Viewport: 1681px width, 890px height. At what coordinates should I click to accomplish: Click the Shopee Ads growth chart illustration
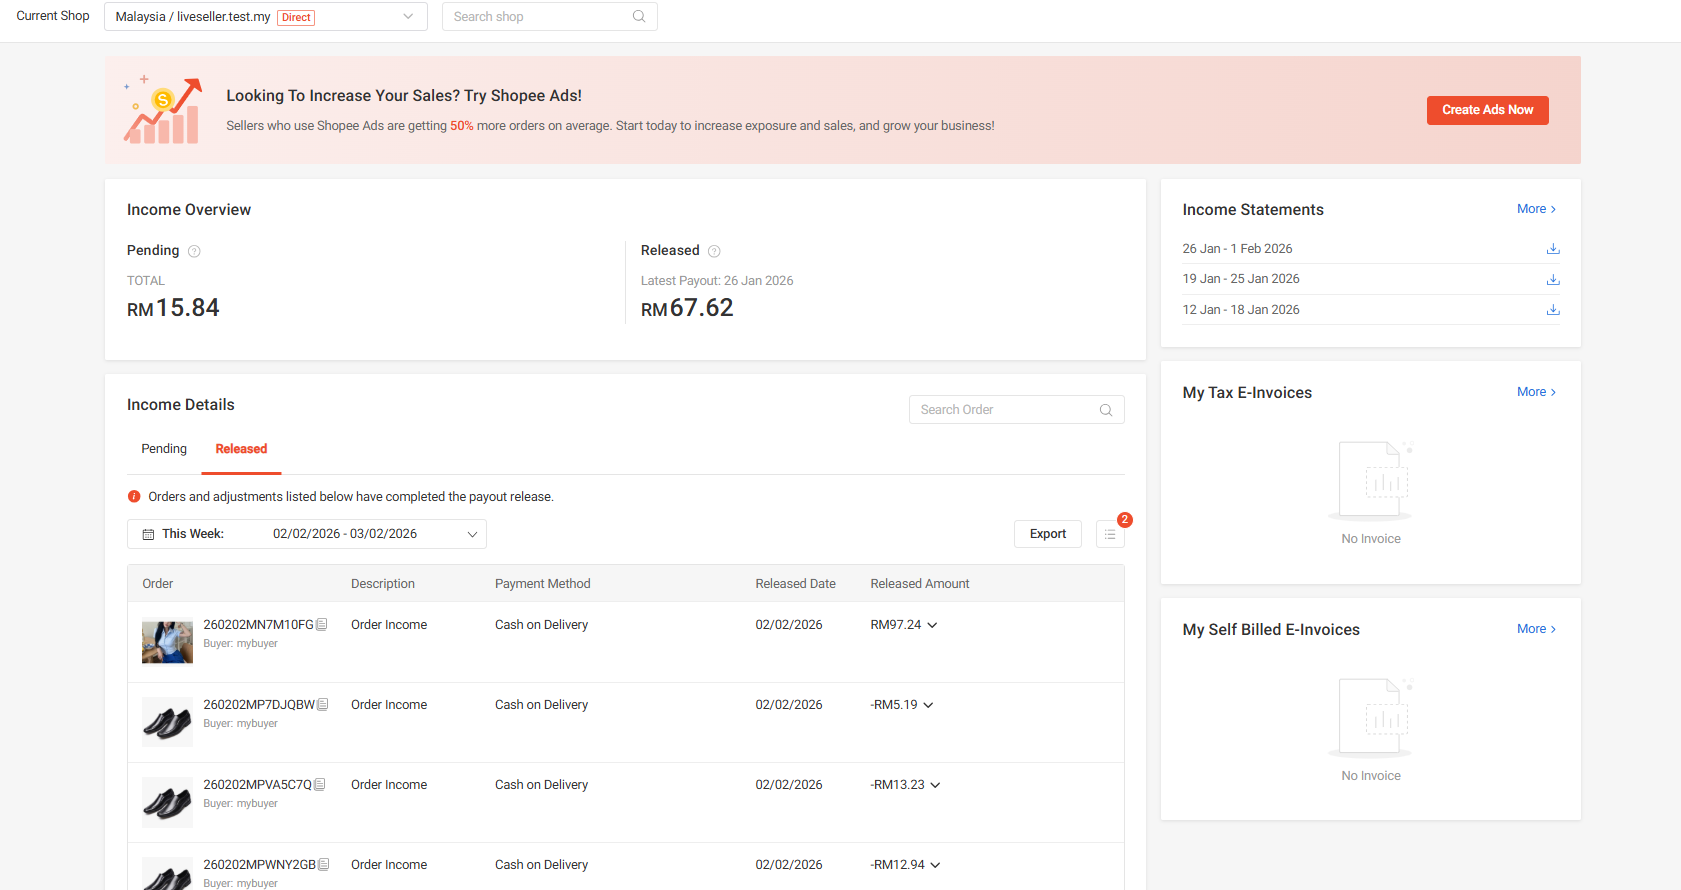coord(162,110)
